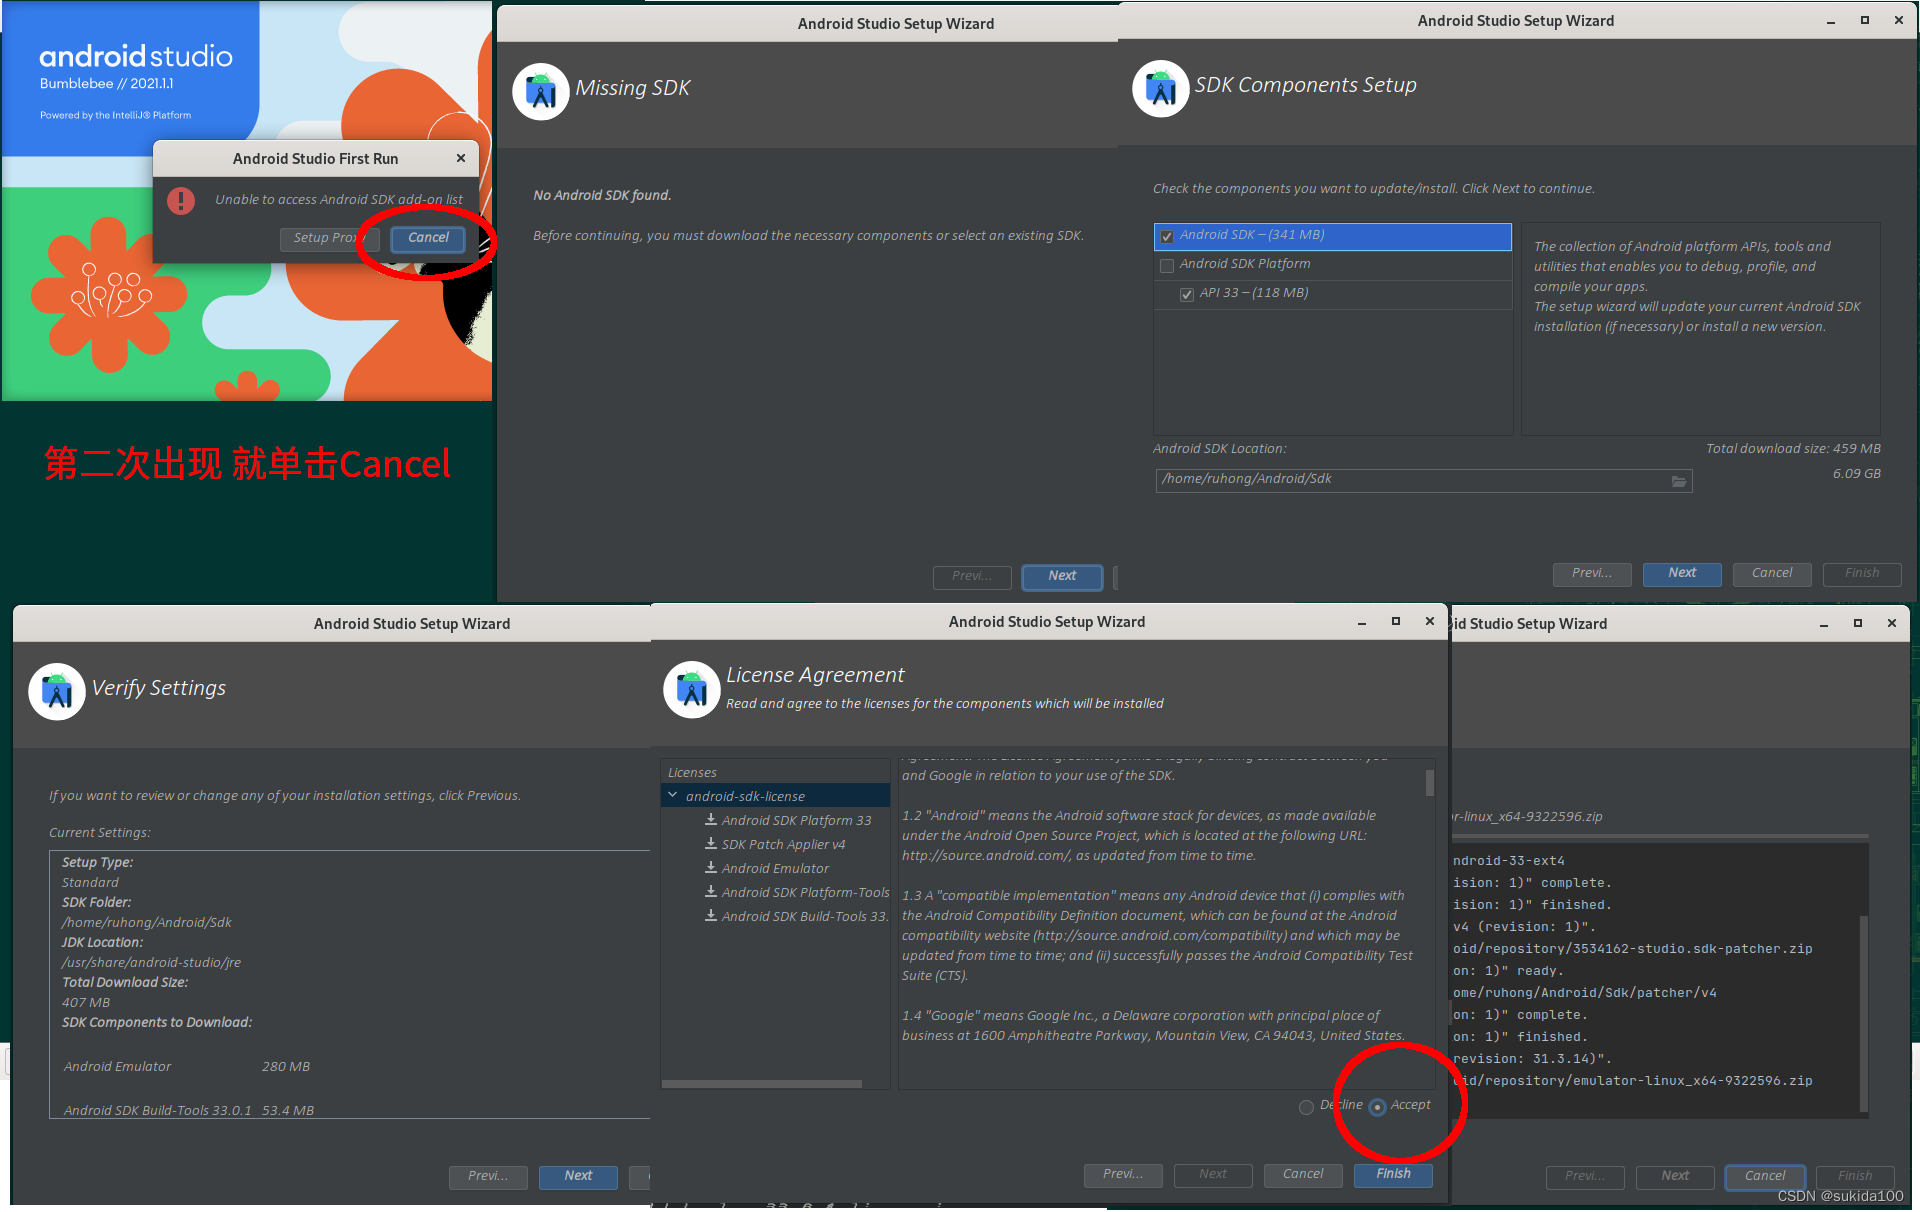This screenshot has width=1920, height=1212.
Task: Click the 'Android Emulator' row in Verify Settings
Action: tap(188, 1067)
